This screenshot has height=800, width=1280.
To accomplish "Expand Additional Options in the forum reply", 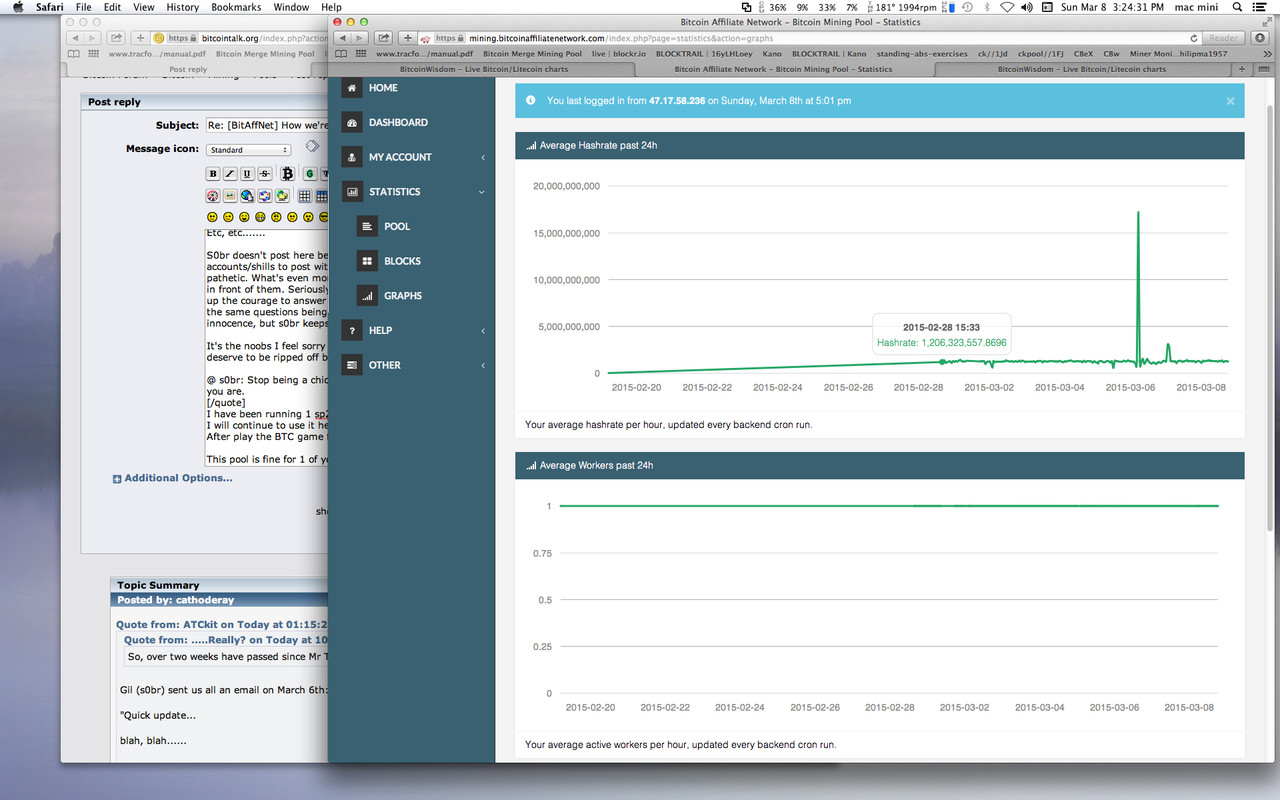I will tap(172, 478).
